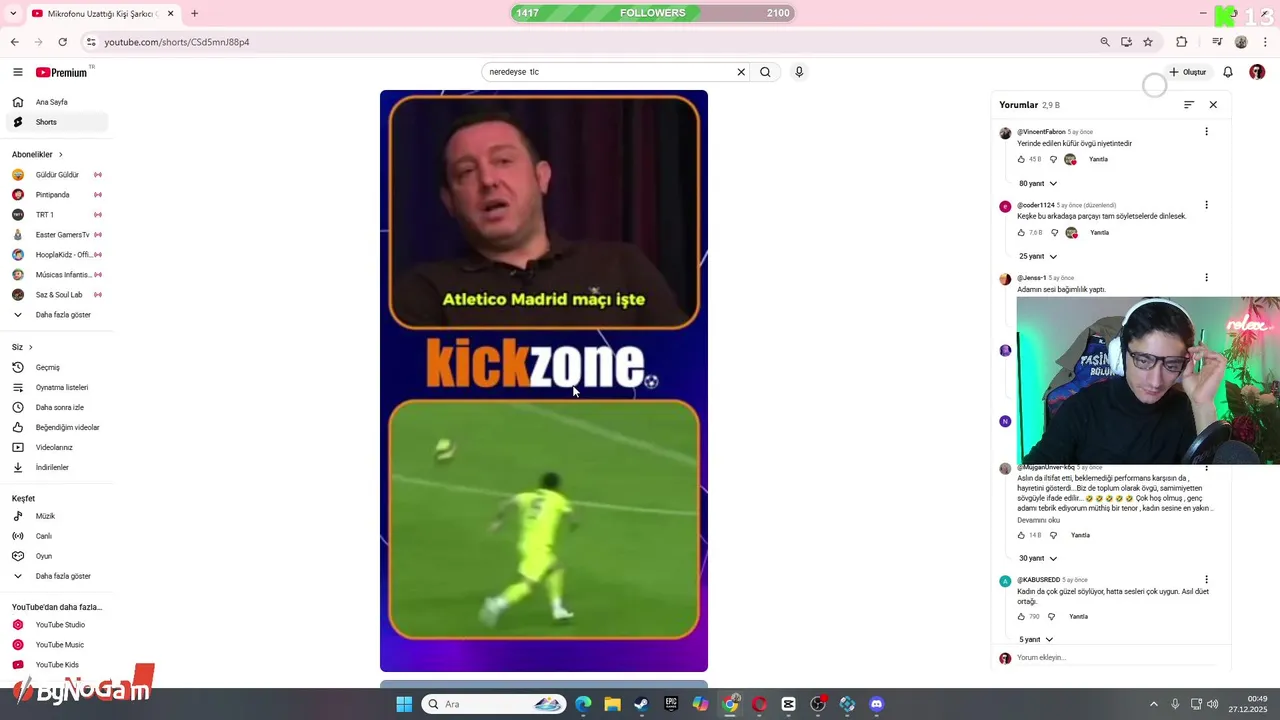1280x720 pixels.
Task: Dislike KABUSREDD's comment
Action: click(1051, 617)
